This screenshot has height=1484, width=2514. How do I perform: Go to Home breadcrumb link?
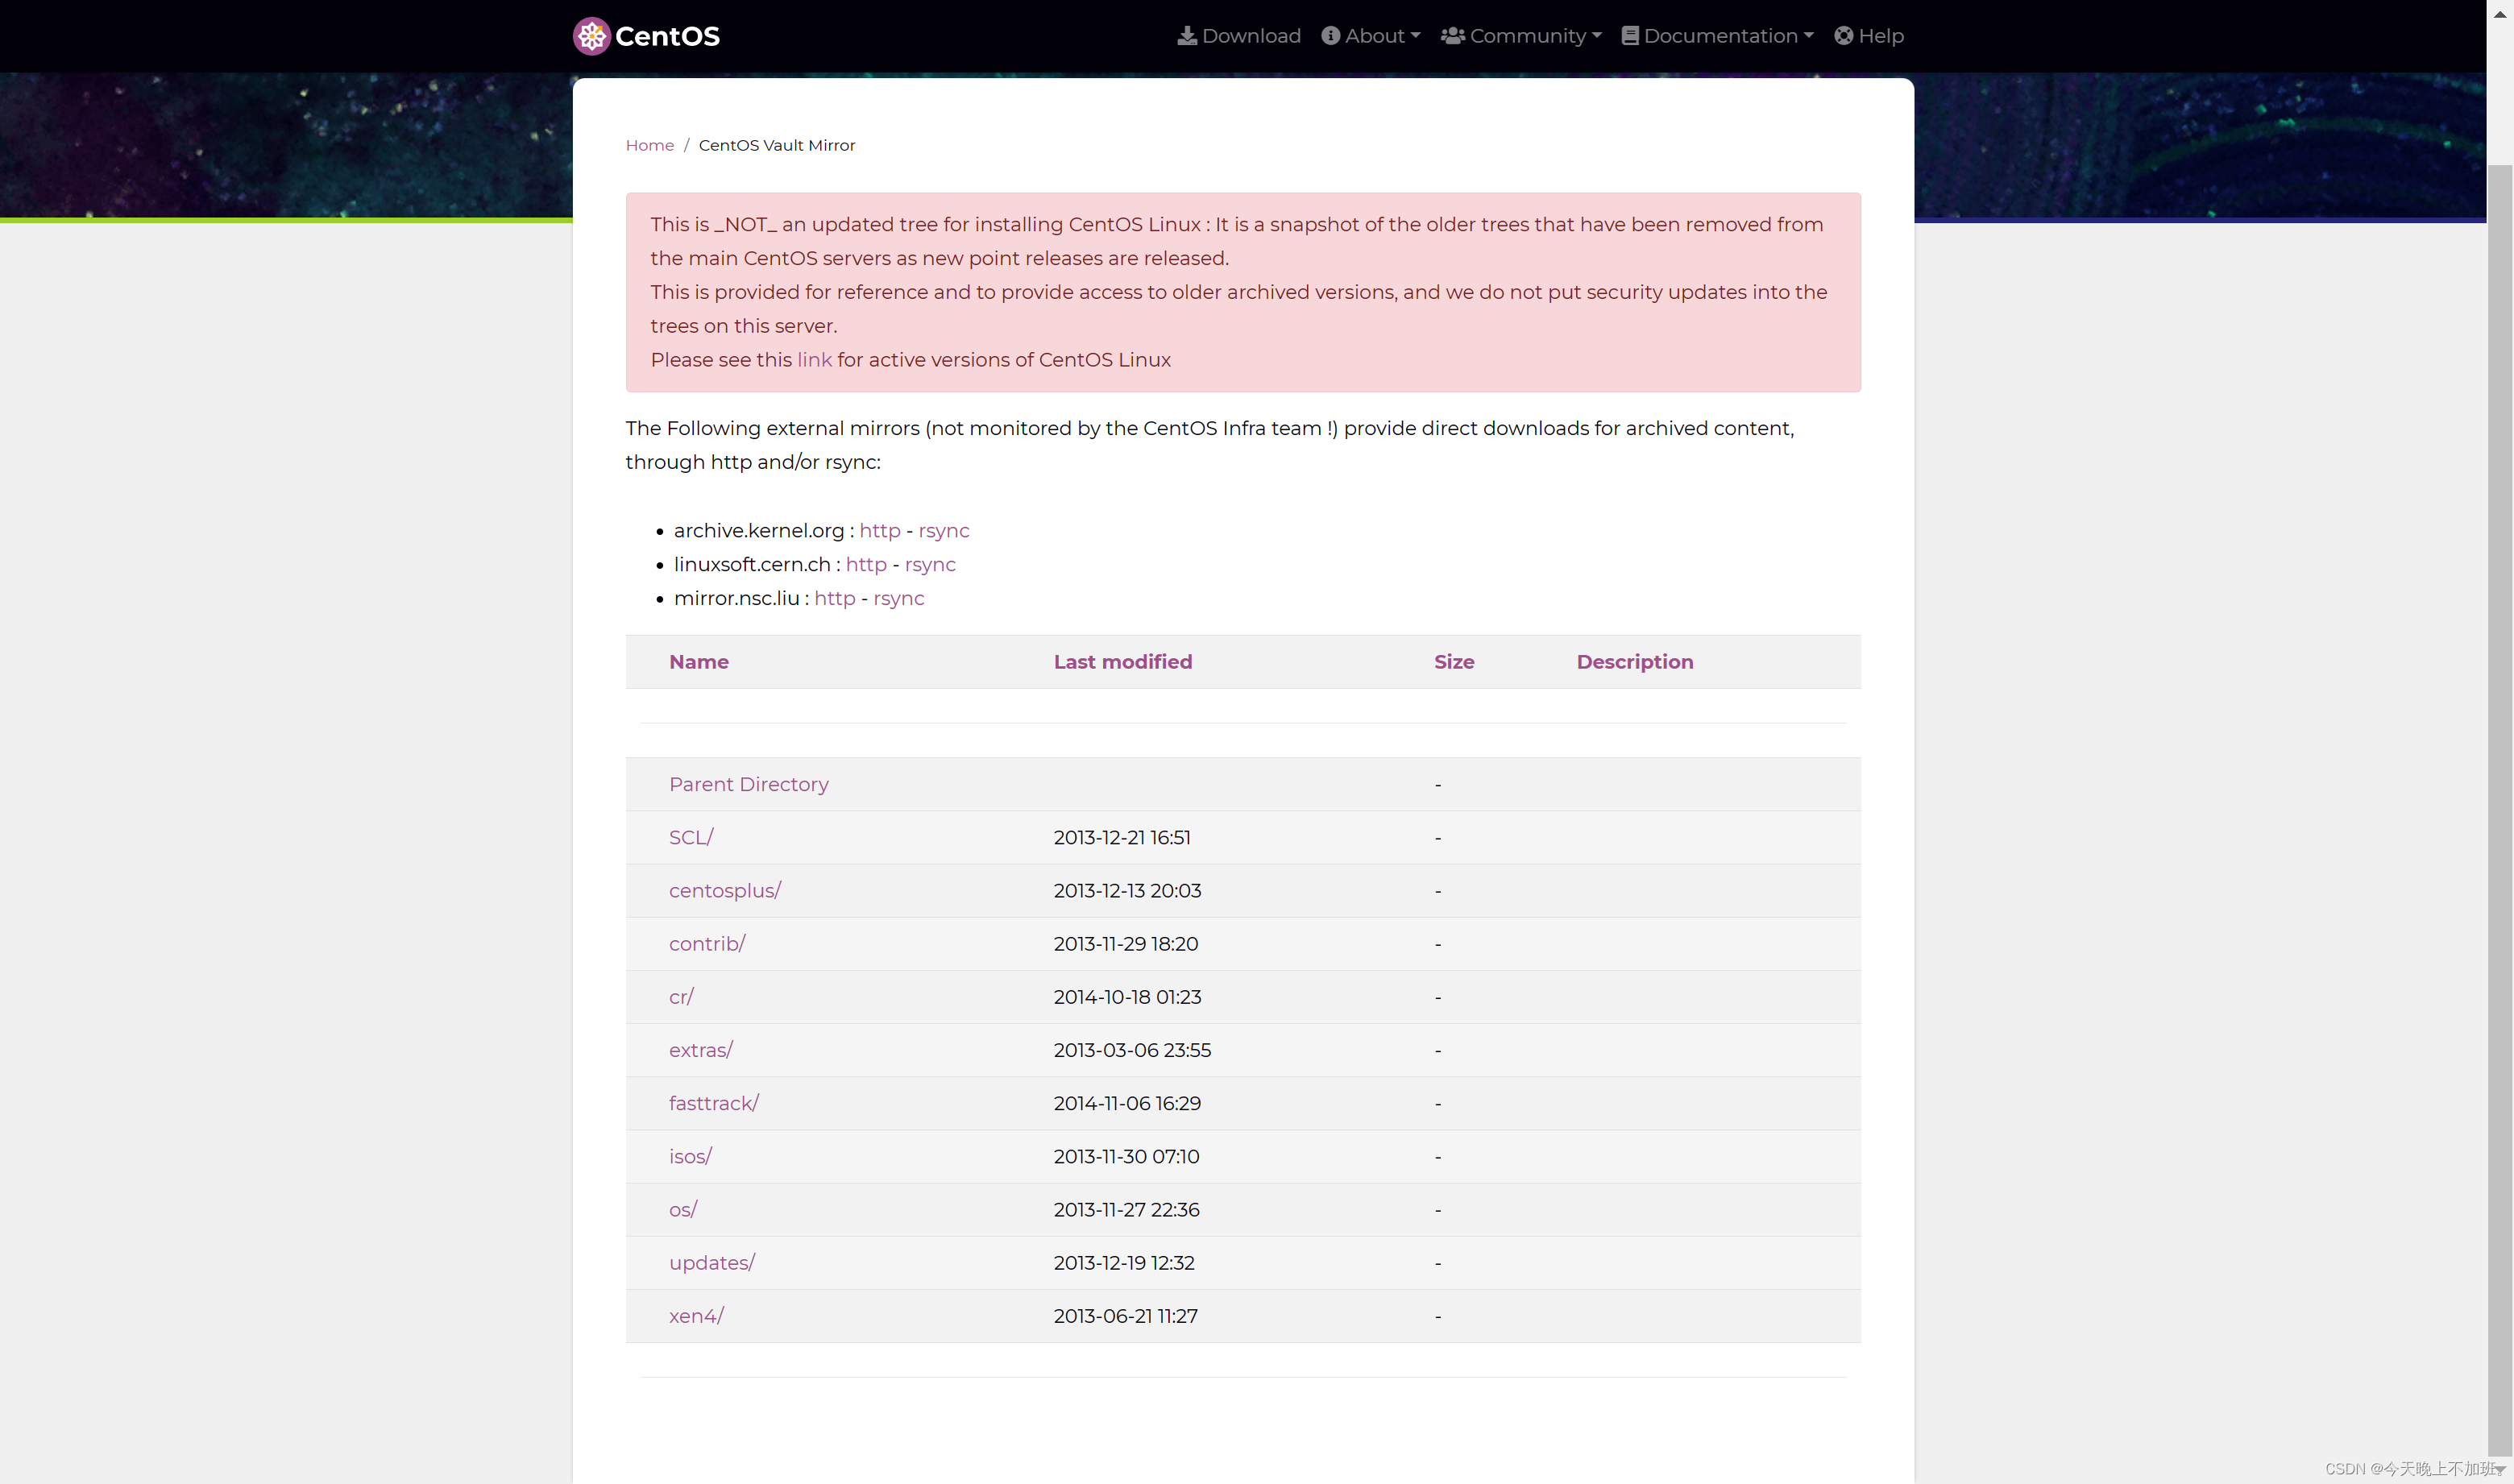point(649,145)
